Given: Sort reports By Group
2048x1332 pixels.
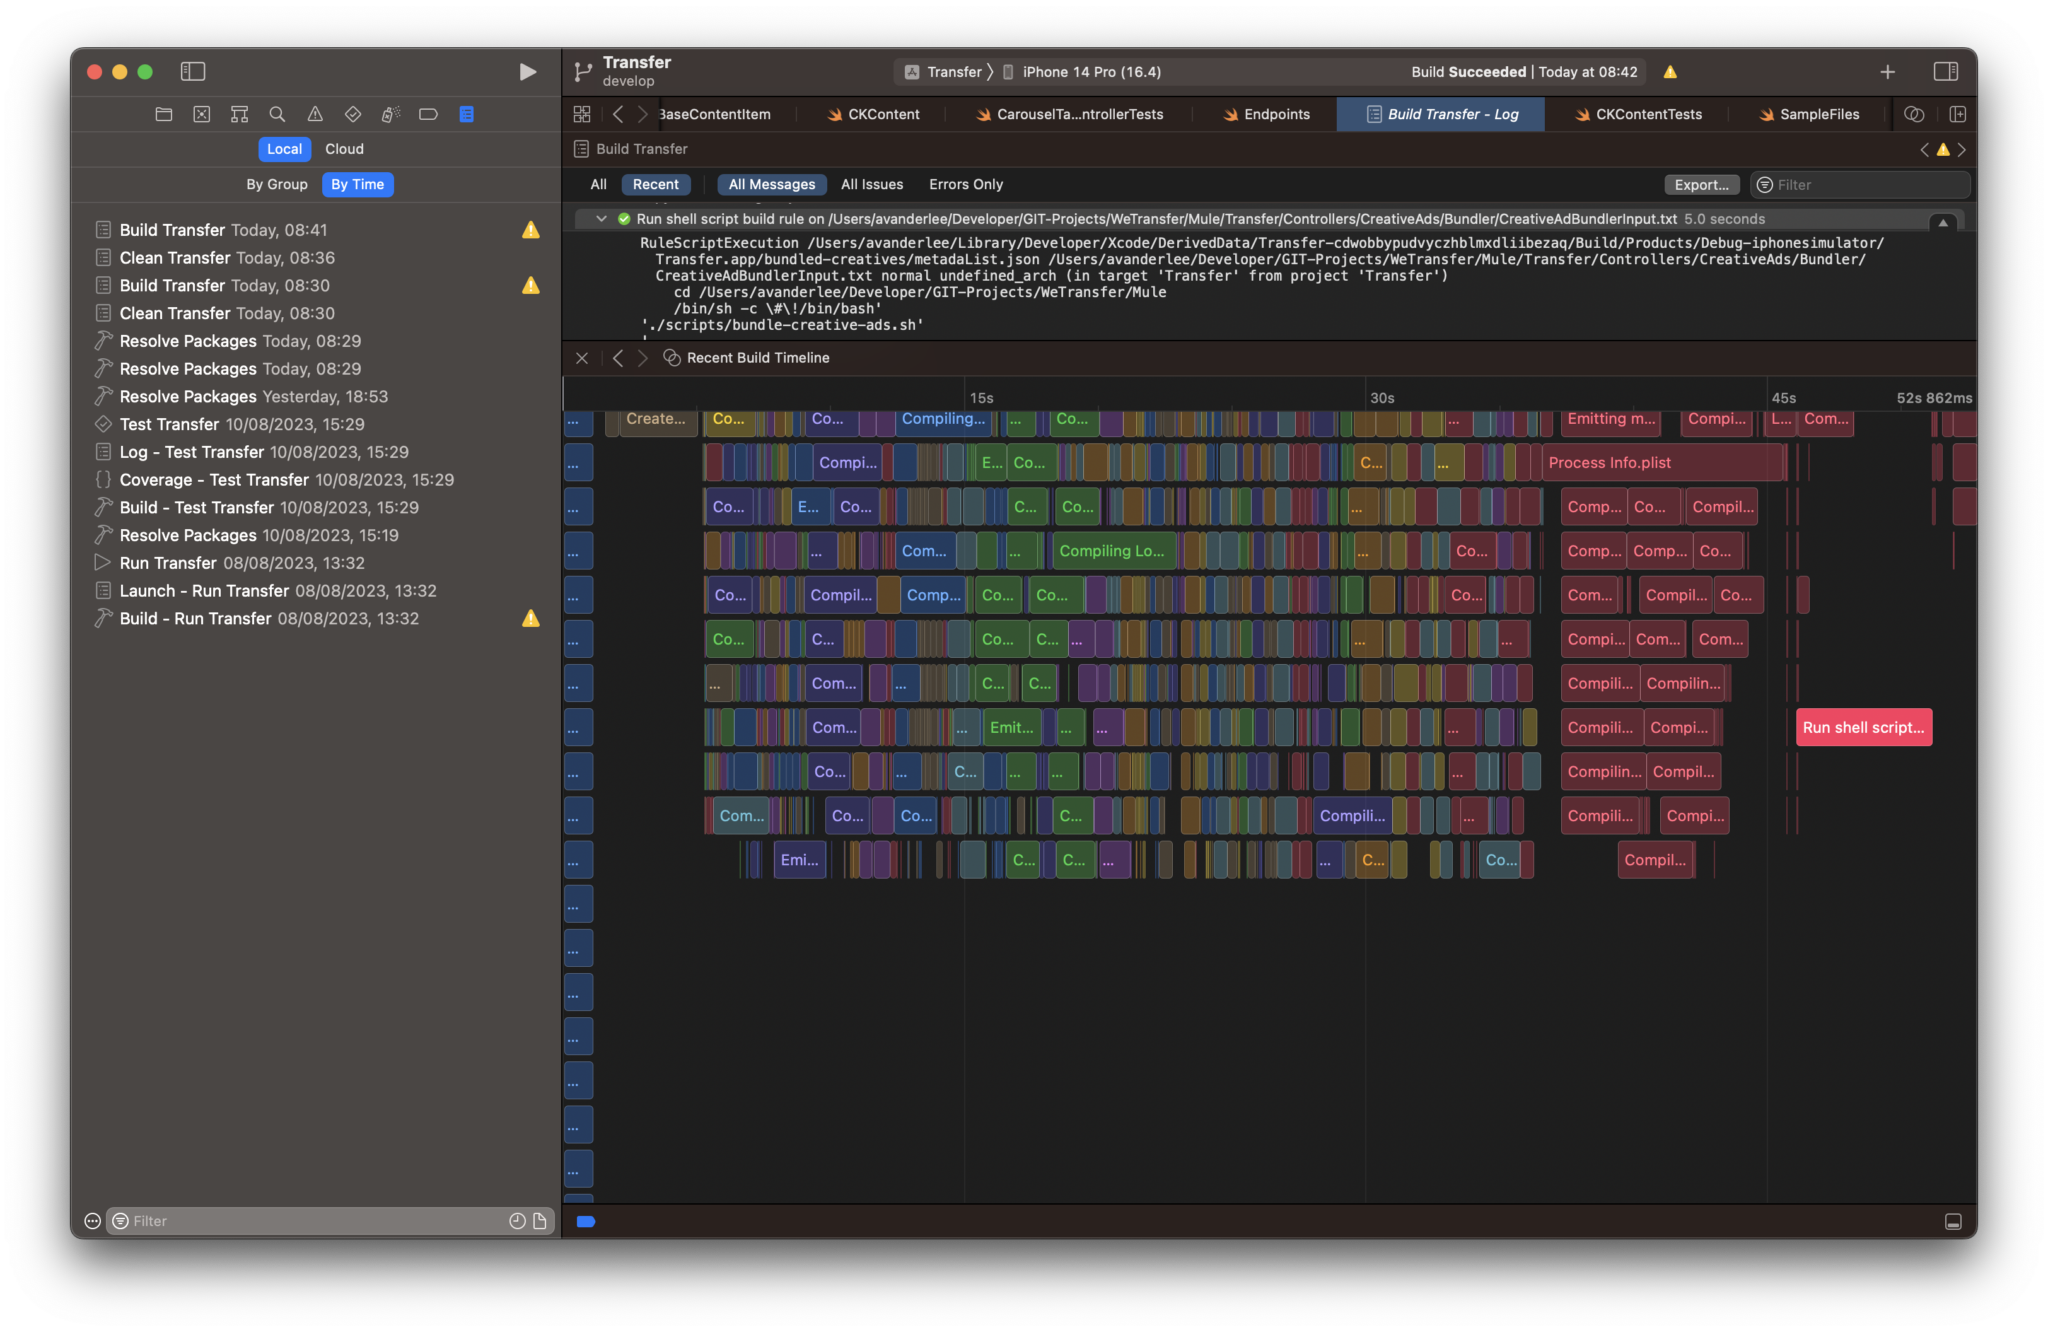Looking at the screenshot, I should [277, 185].
